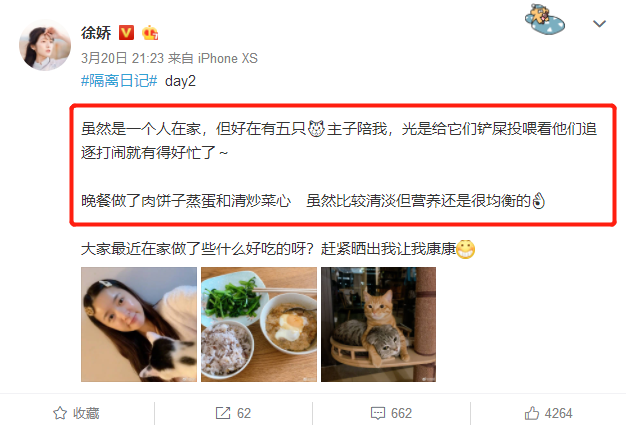Viewport: 626px width, 433px height.
Task: Open the #隔离日记# hashtag topic
Action: (119, 81)
